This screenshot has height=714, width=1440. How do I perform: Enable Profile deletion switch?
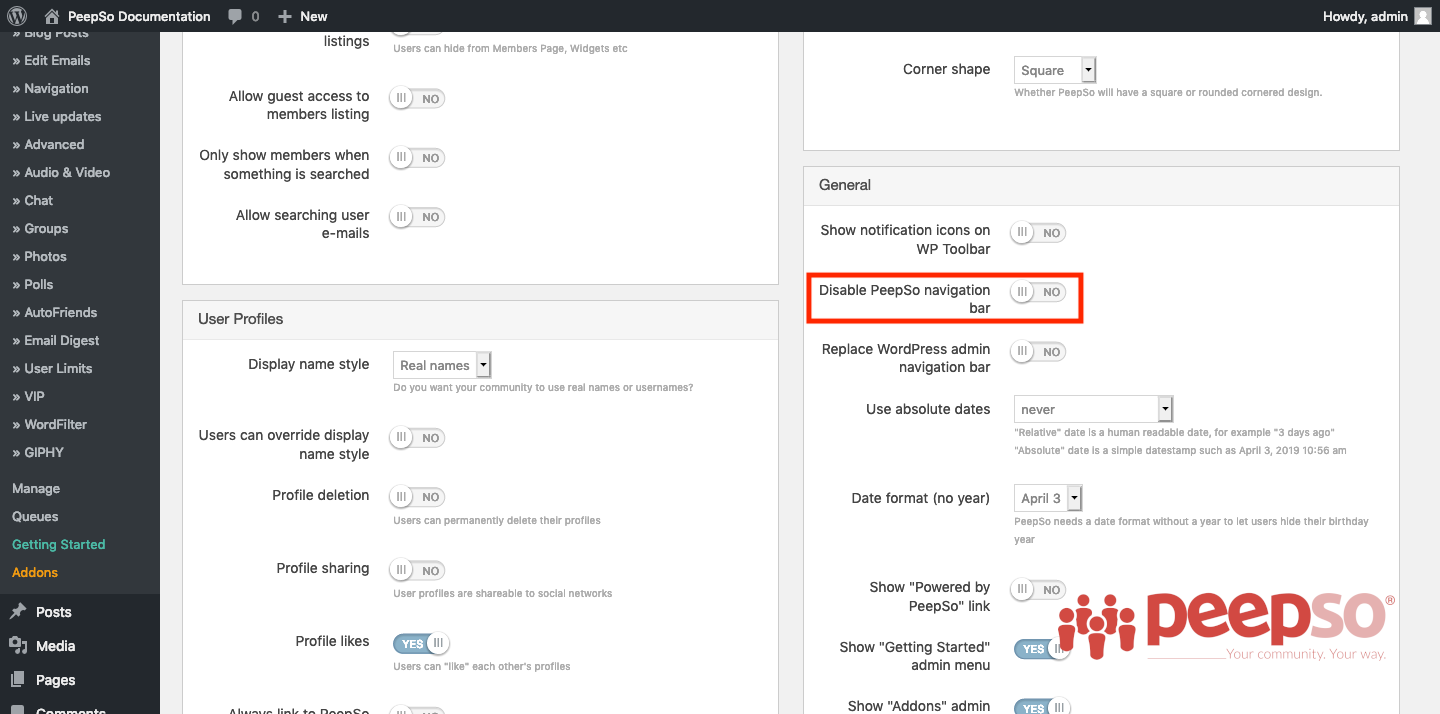click(417, 497)
